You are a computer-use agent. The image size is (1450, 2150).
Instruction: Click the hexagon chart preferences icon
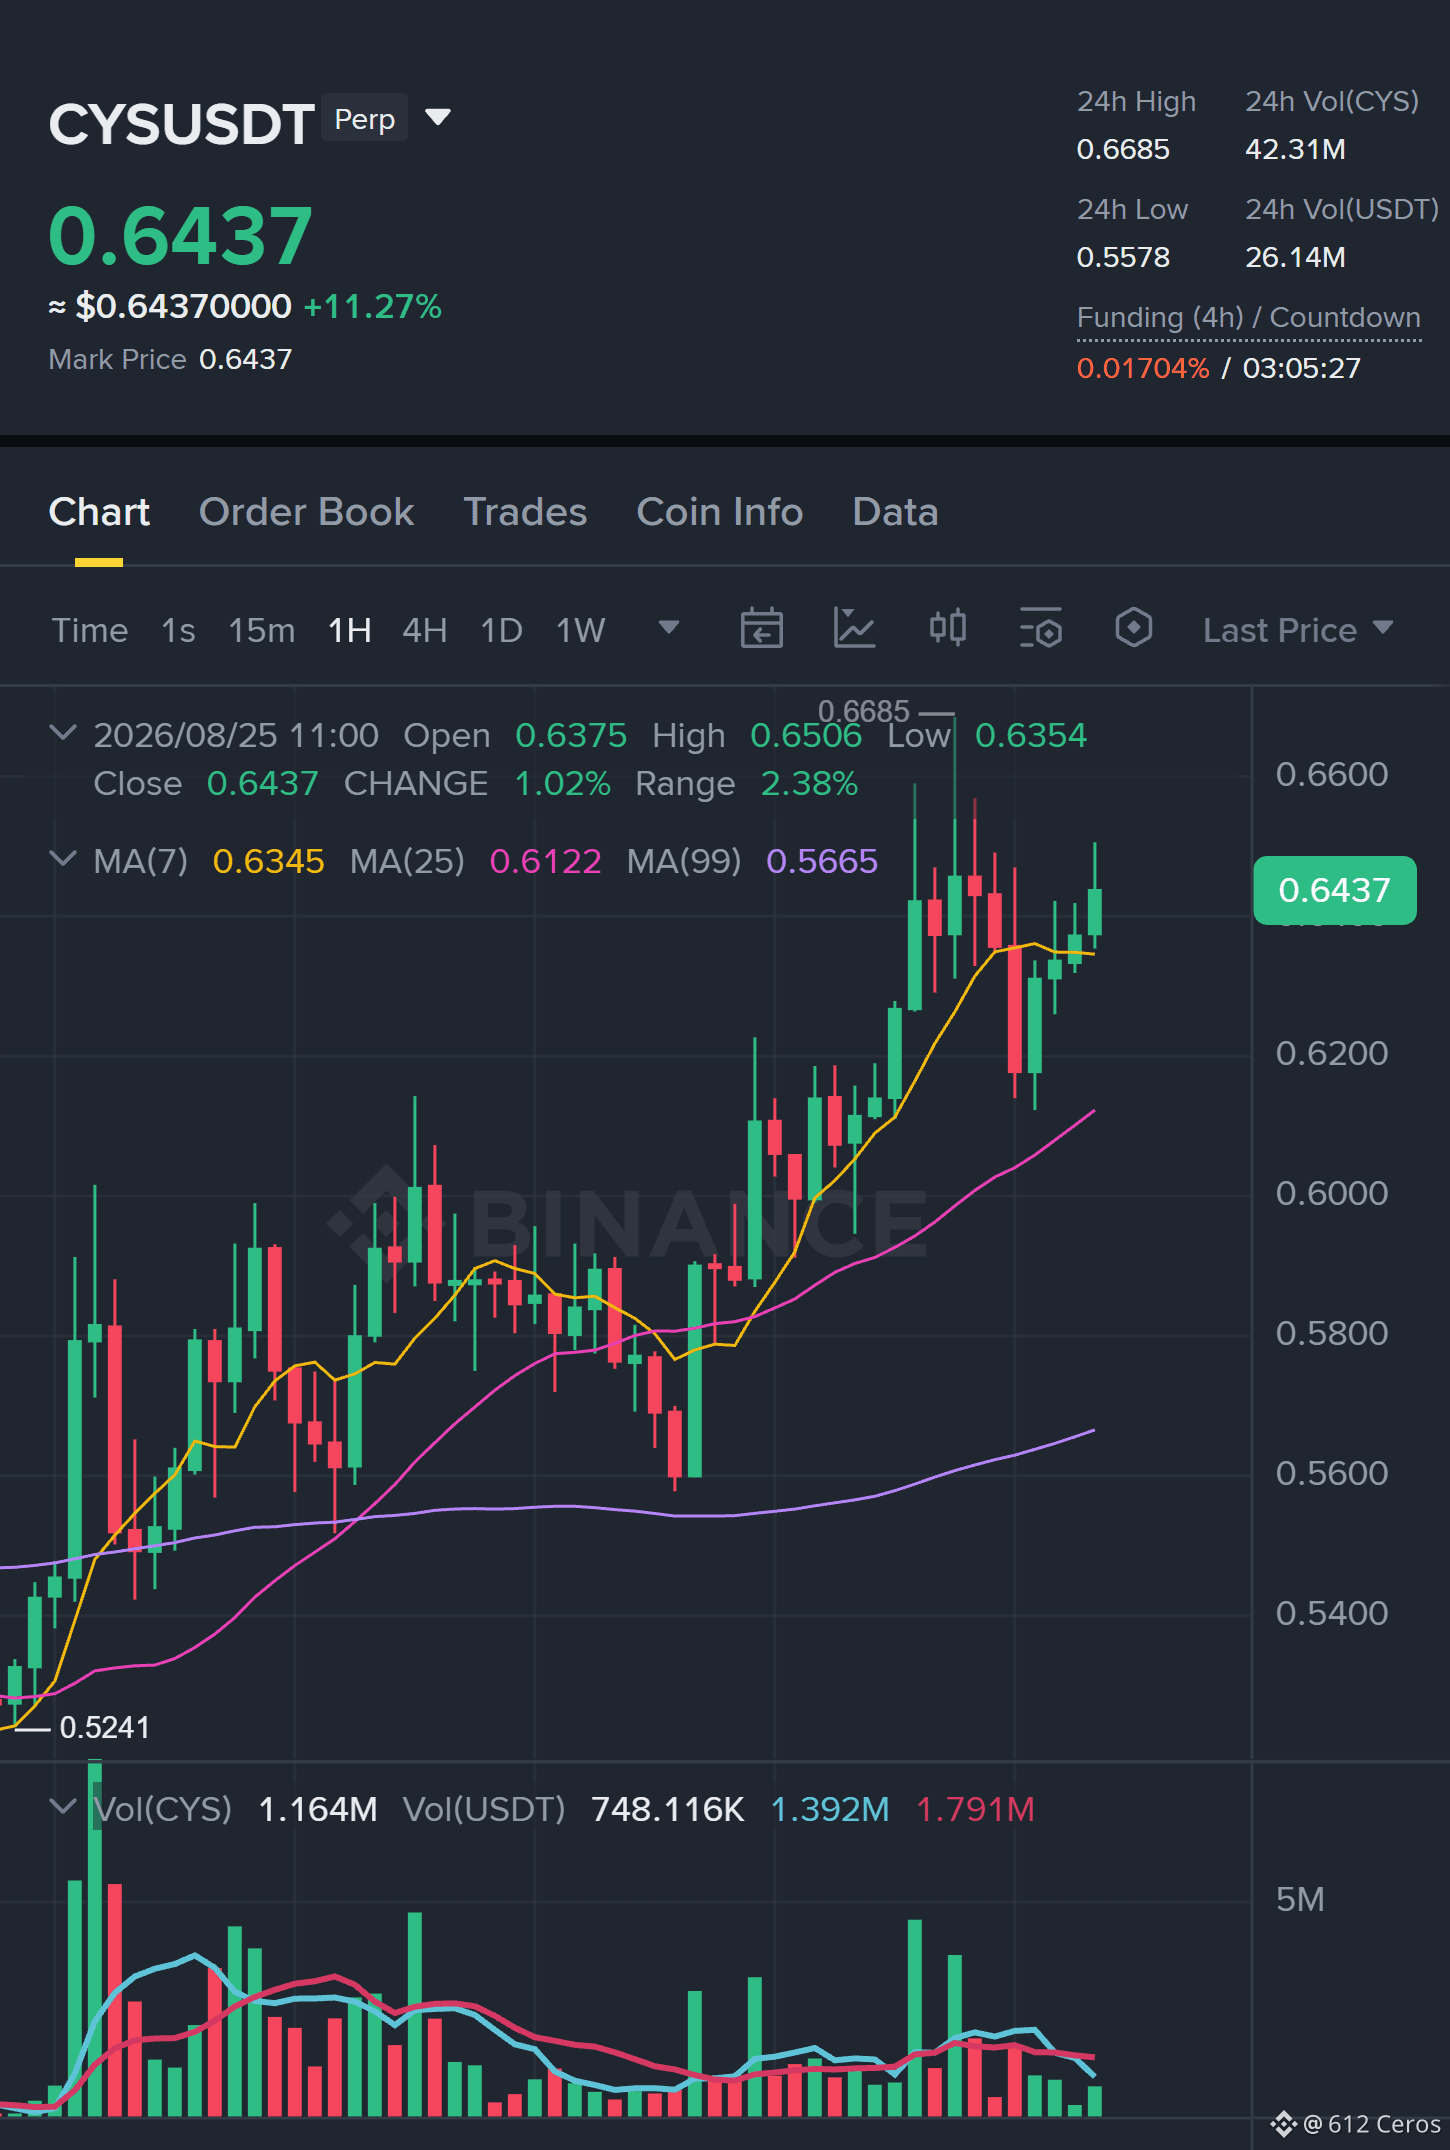1133,629
